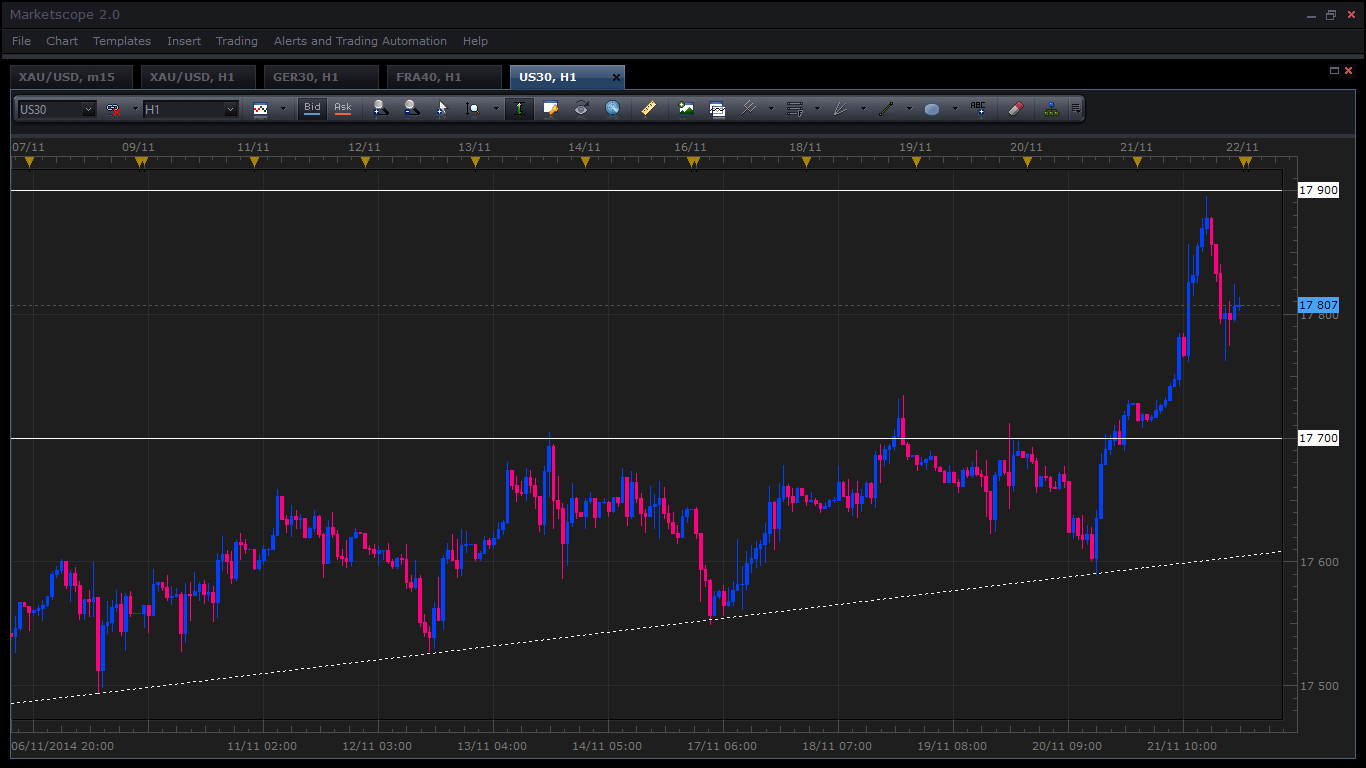Viewport: 1366px width, 768px height.
Task: Click the chart type icon
Action: pos(261,109)
